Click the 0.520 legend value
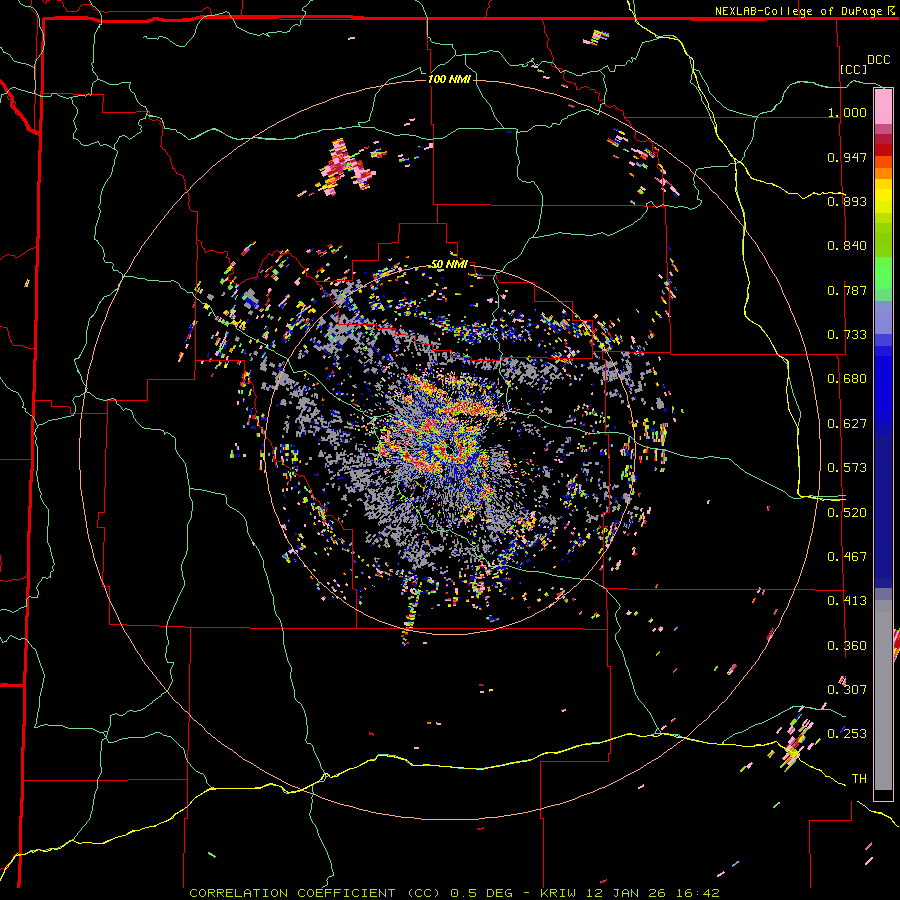The image size is (900, 900). tap(847, 513)
